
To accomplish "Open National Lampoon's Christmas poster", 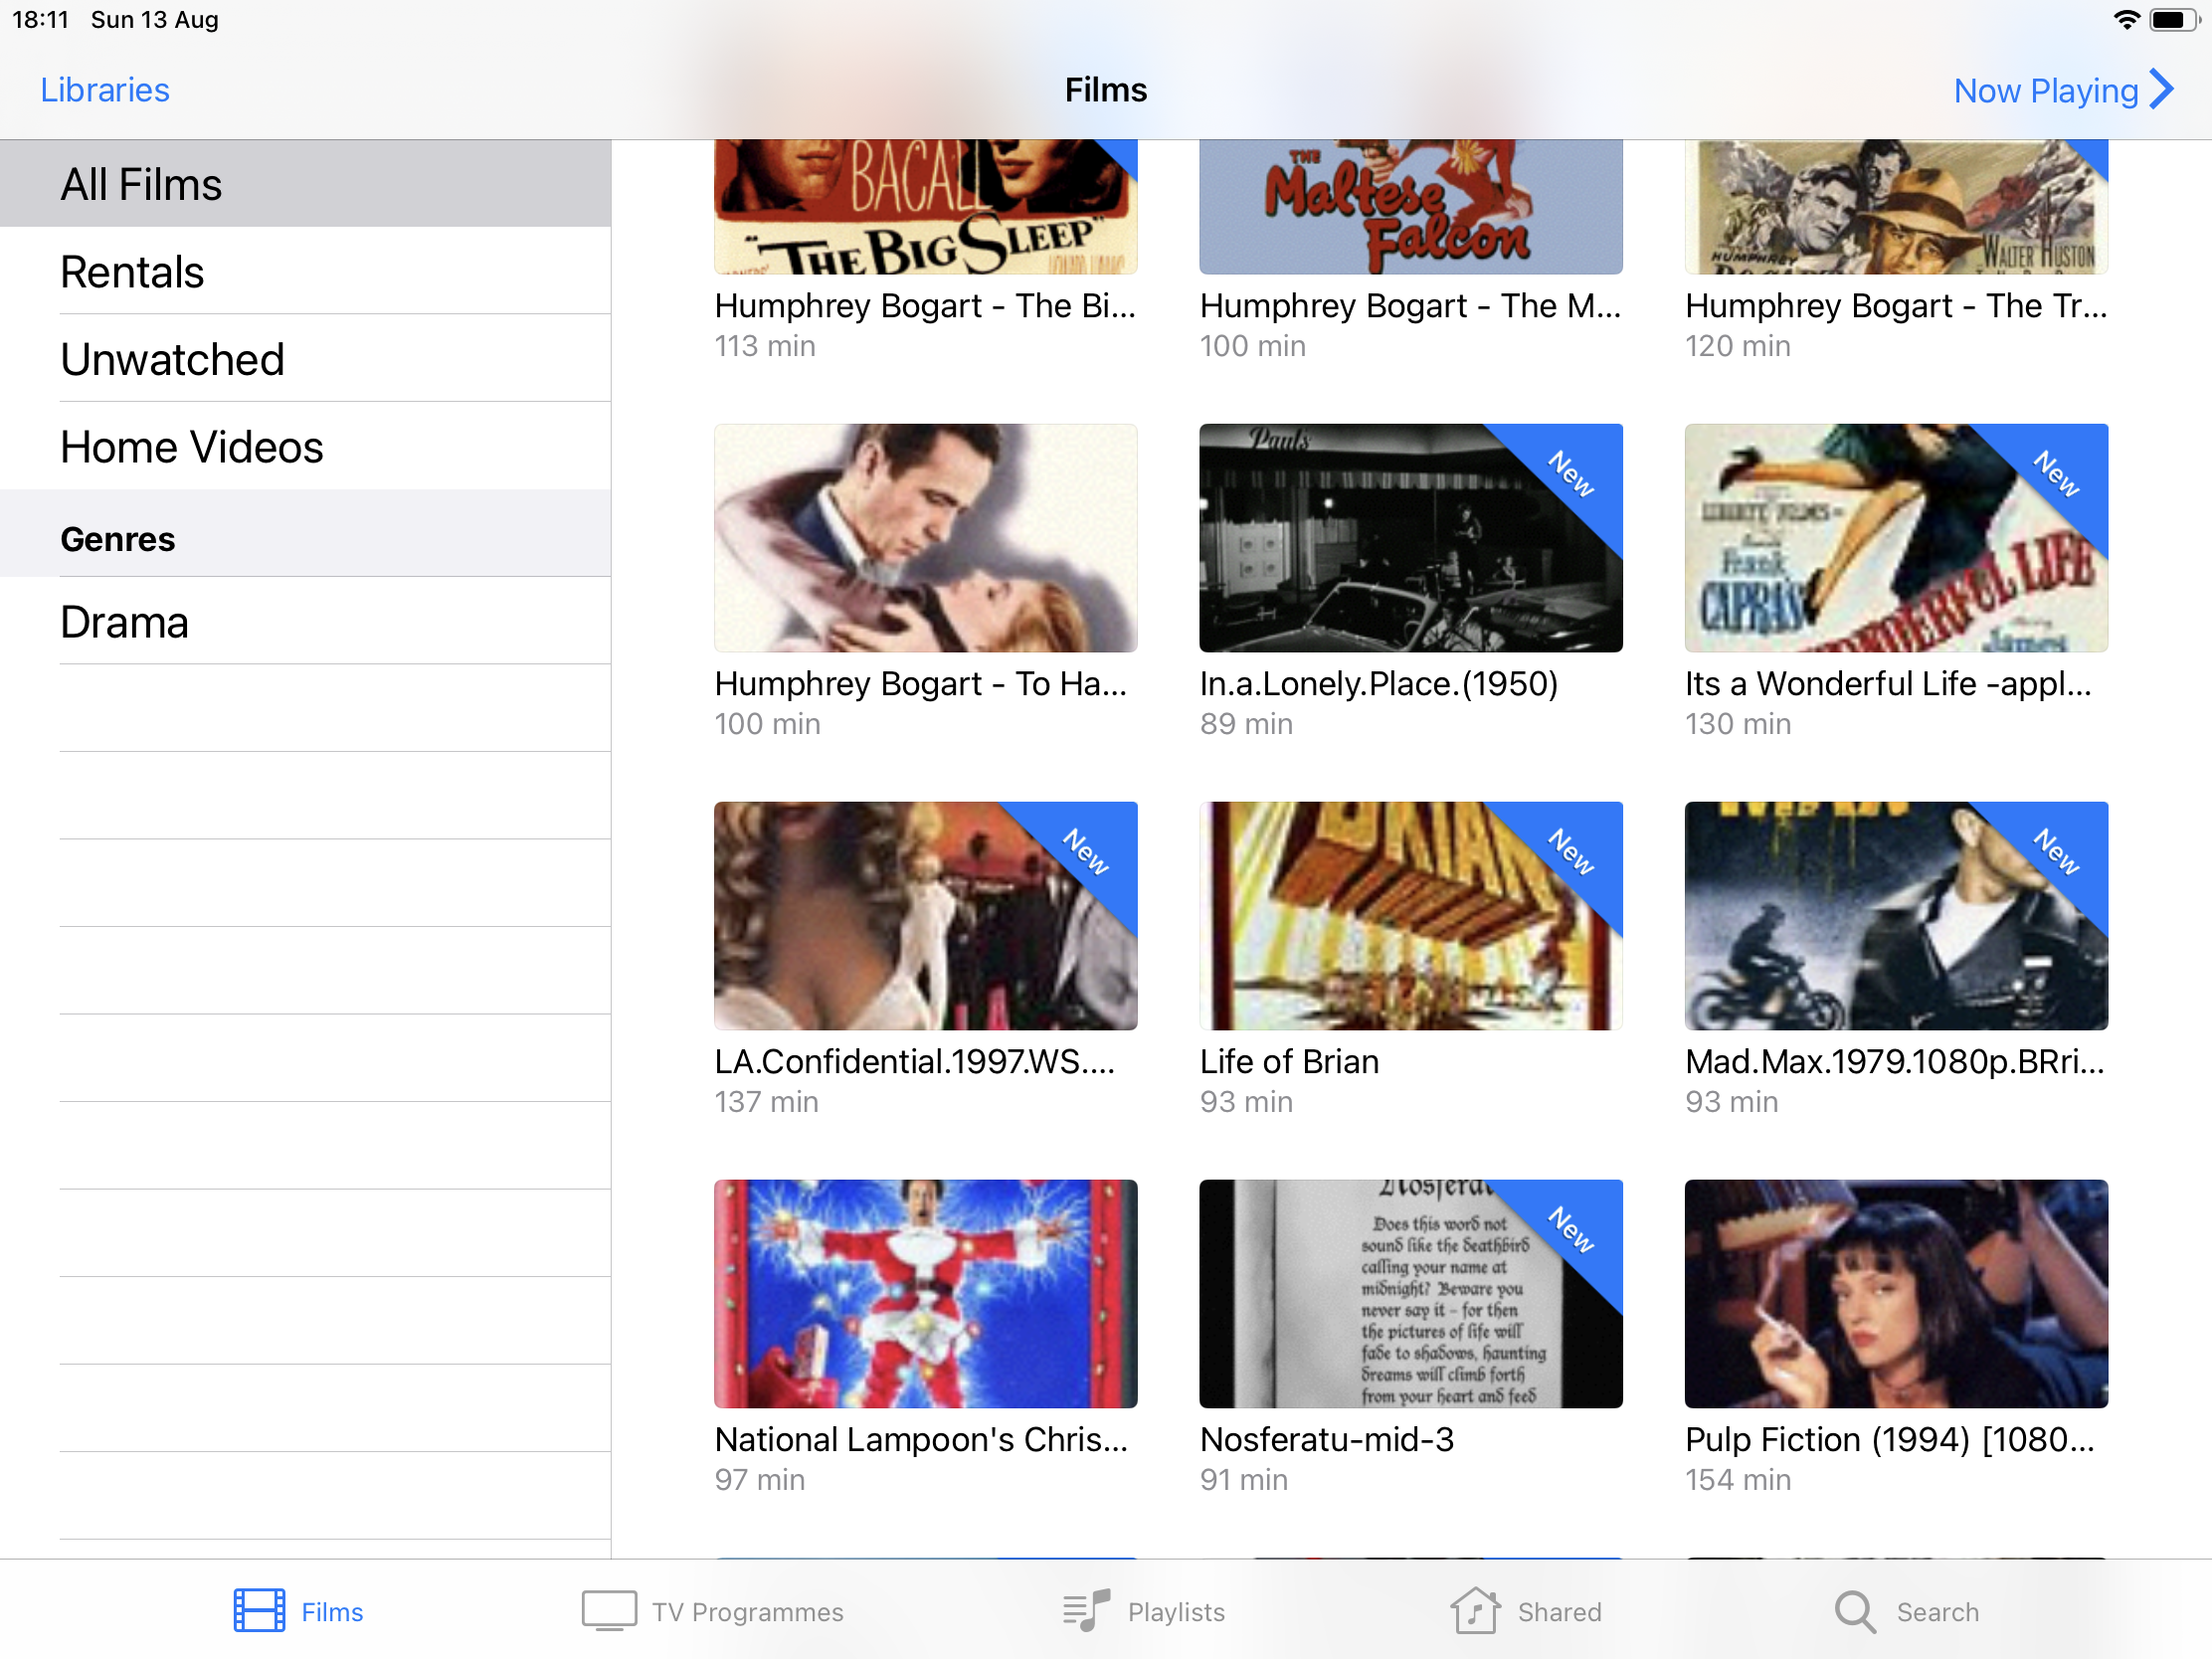I will [925, 1294].
